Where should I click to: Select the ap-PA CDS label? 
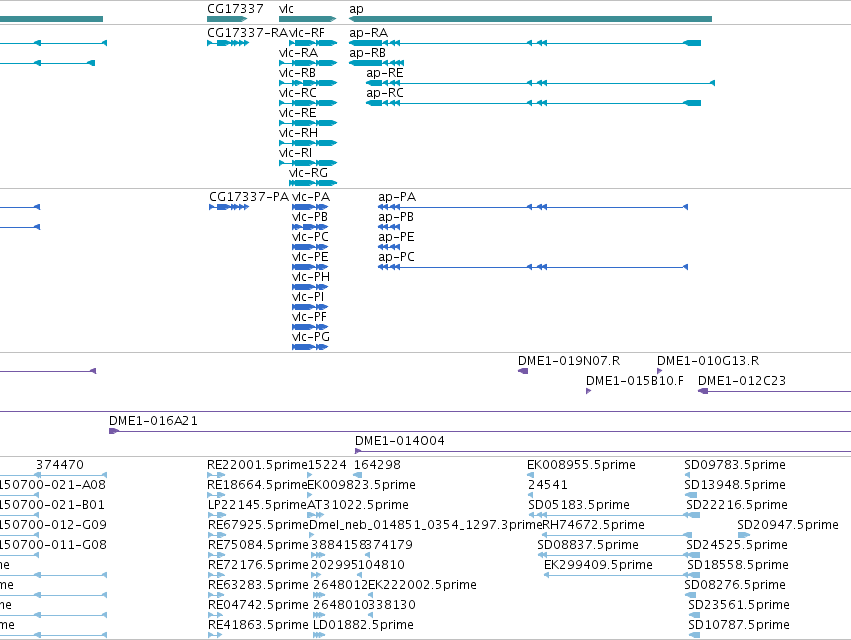pyautogui.click(x=397, y=197)
